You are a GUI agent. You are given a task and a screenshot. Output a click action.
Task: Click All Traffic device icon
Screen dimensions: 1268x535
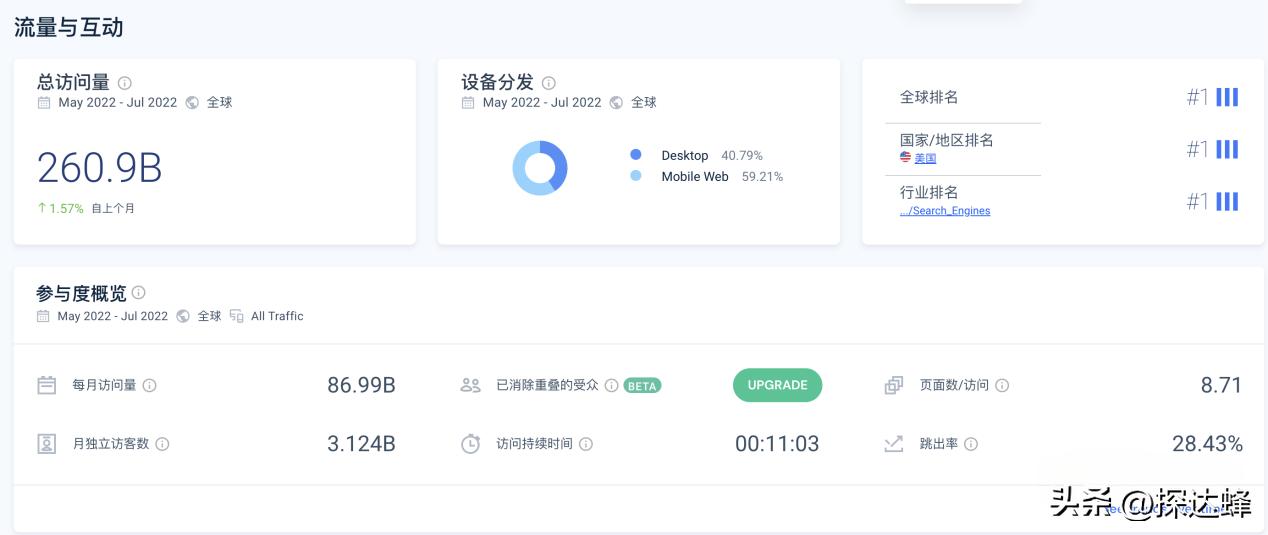[x=237, y=316]
